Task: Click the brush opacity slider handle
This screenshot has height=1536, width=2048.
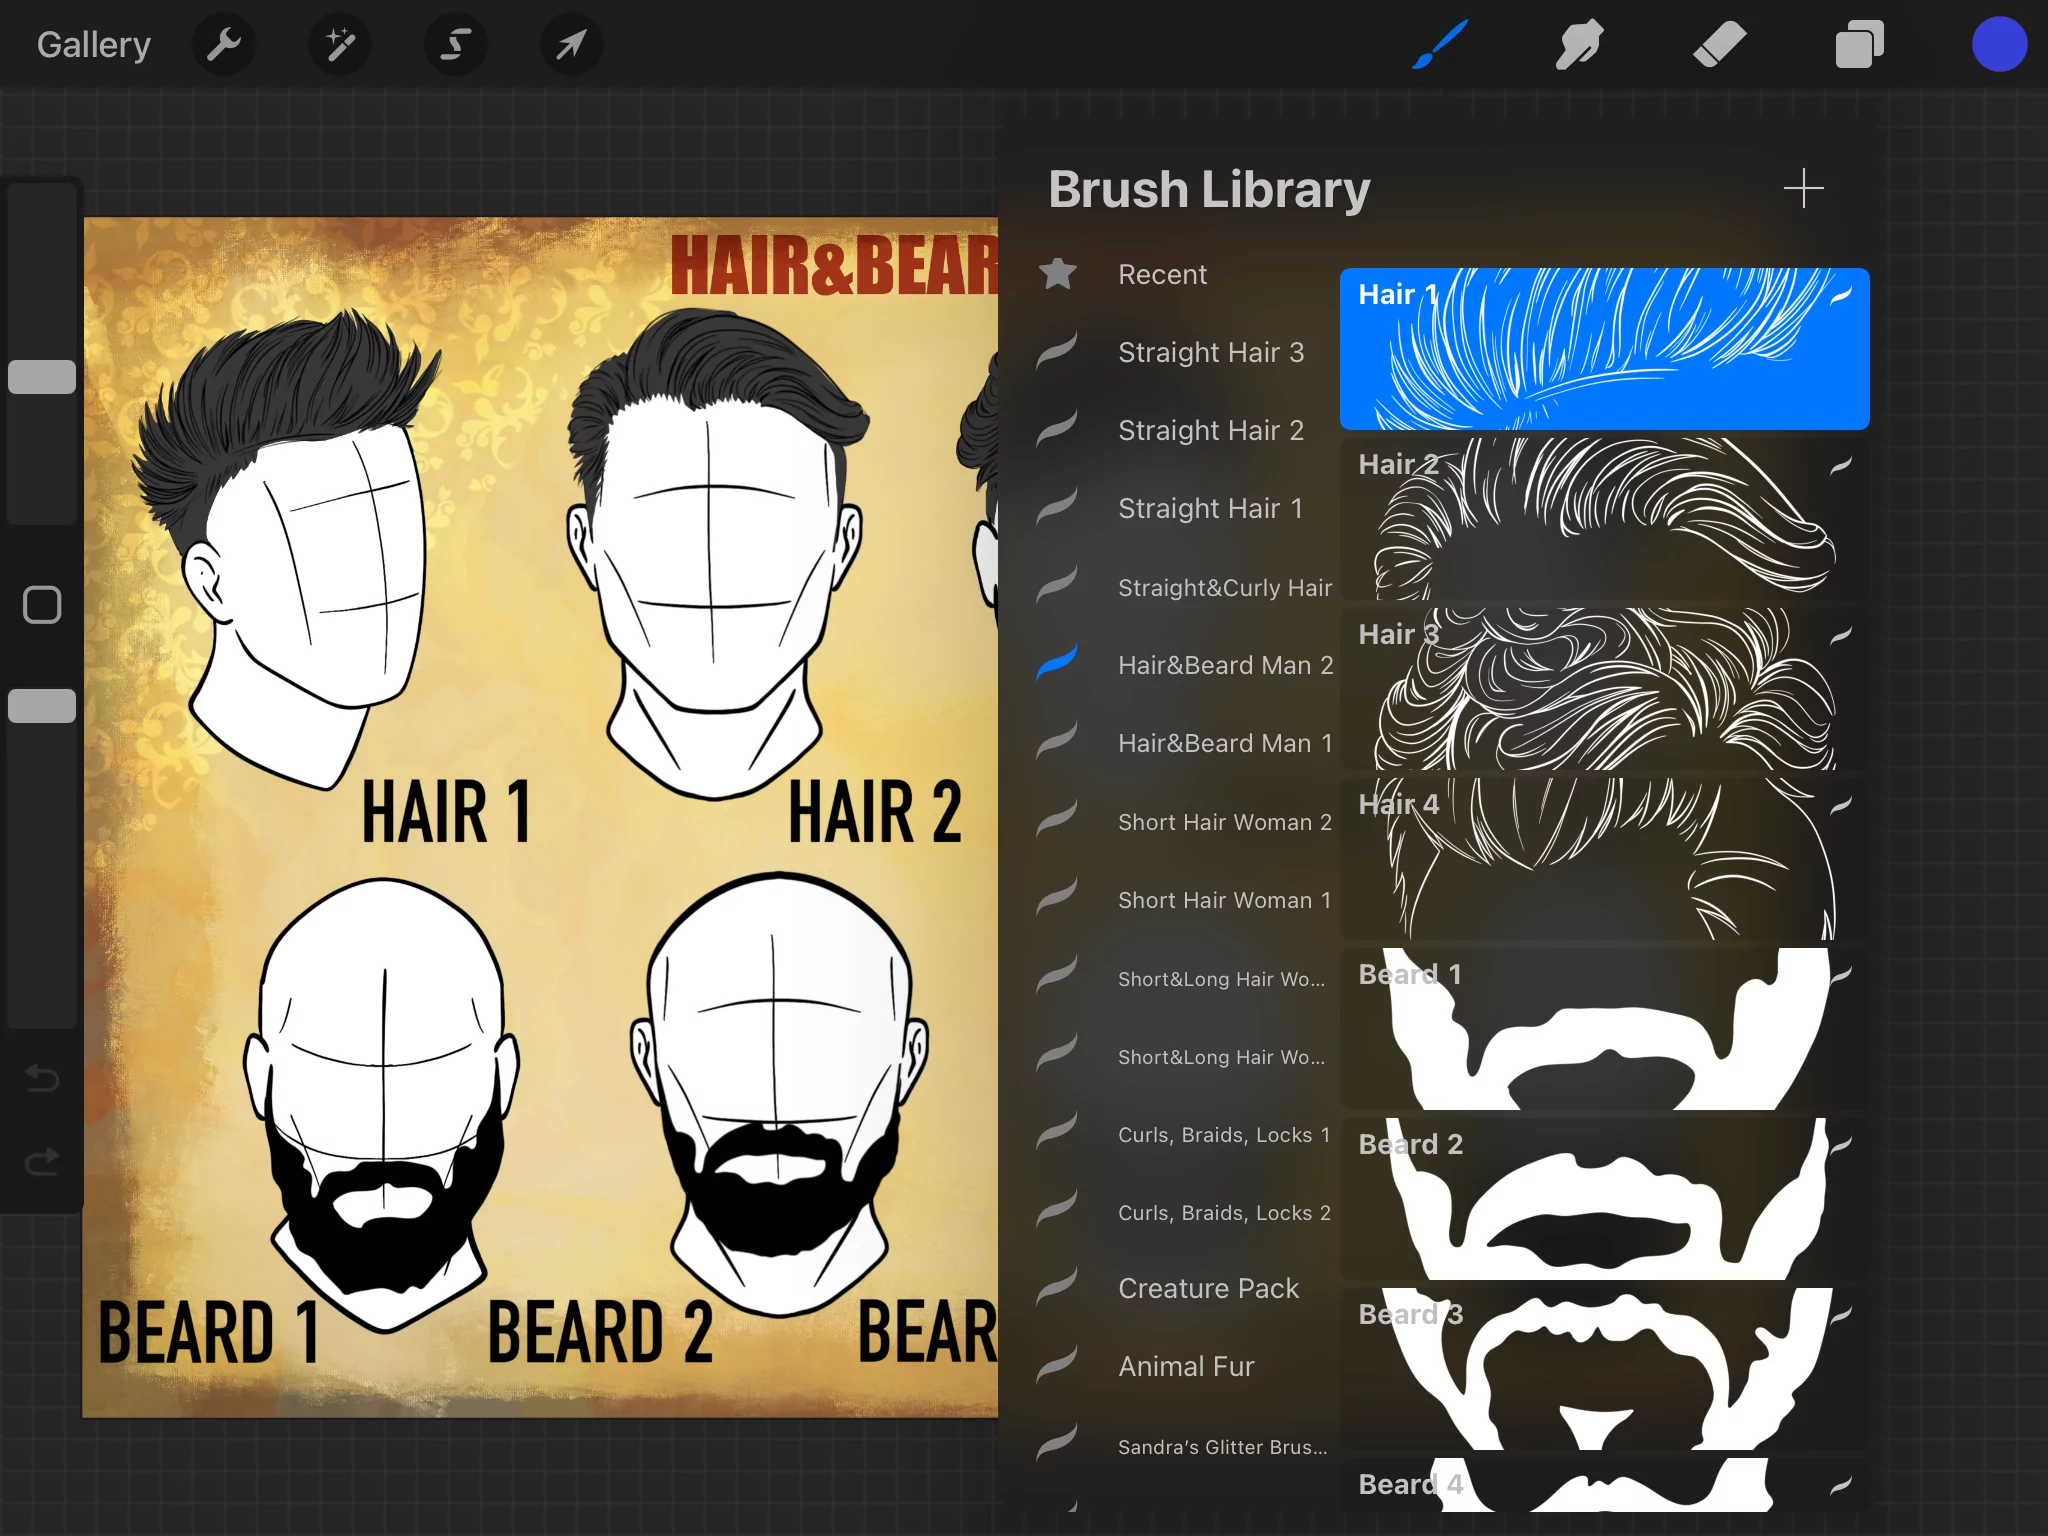Action: (x=42, y=706)
